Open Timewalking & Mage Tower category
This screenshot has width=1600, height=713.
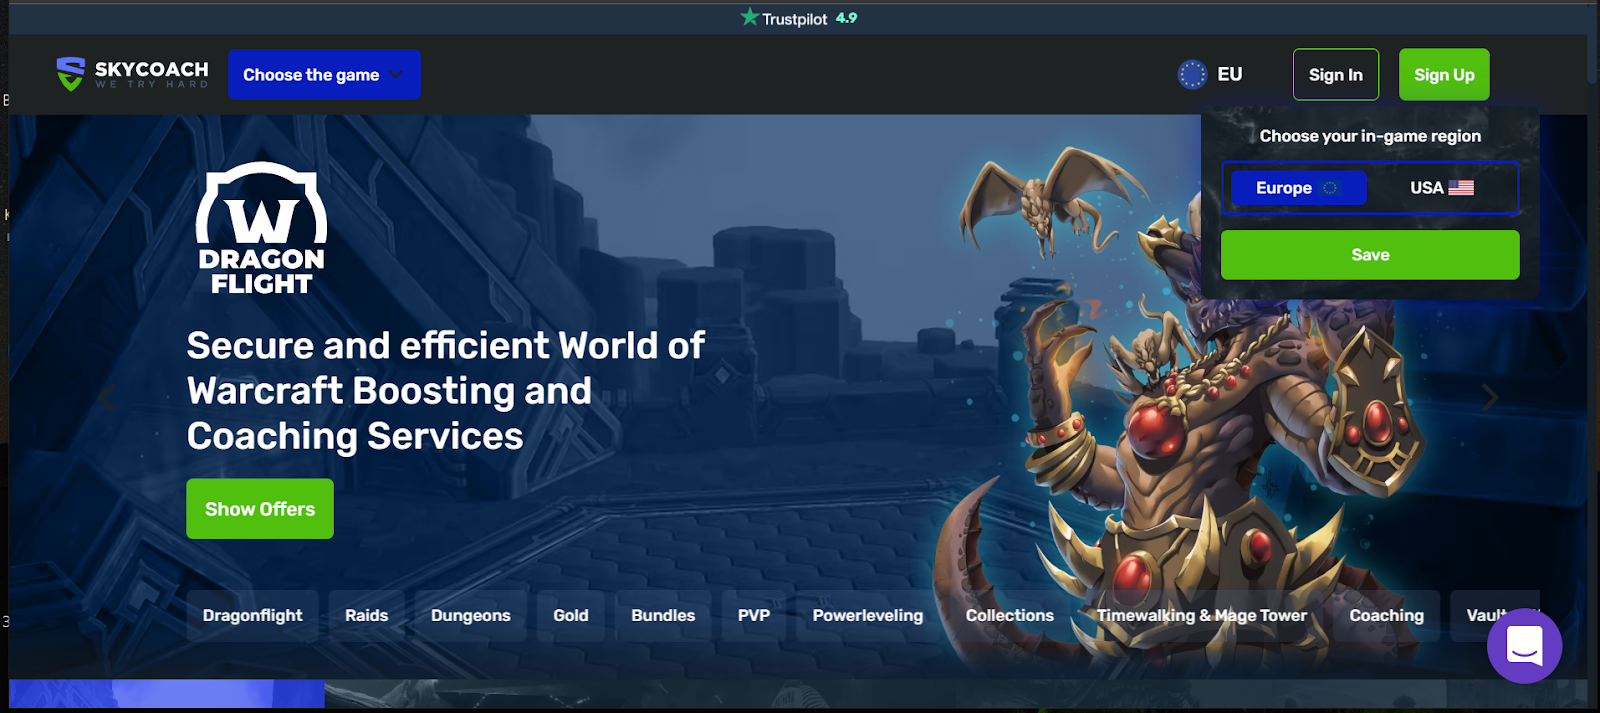pos(1202,616)
